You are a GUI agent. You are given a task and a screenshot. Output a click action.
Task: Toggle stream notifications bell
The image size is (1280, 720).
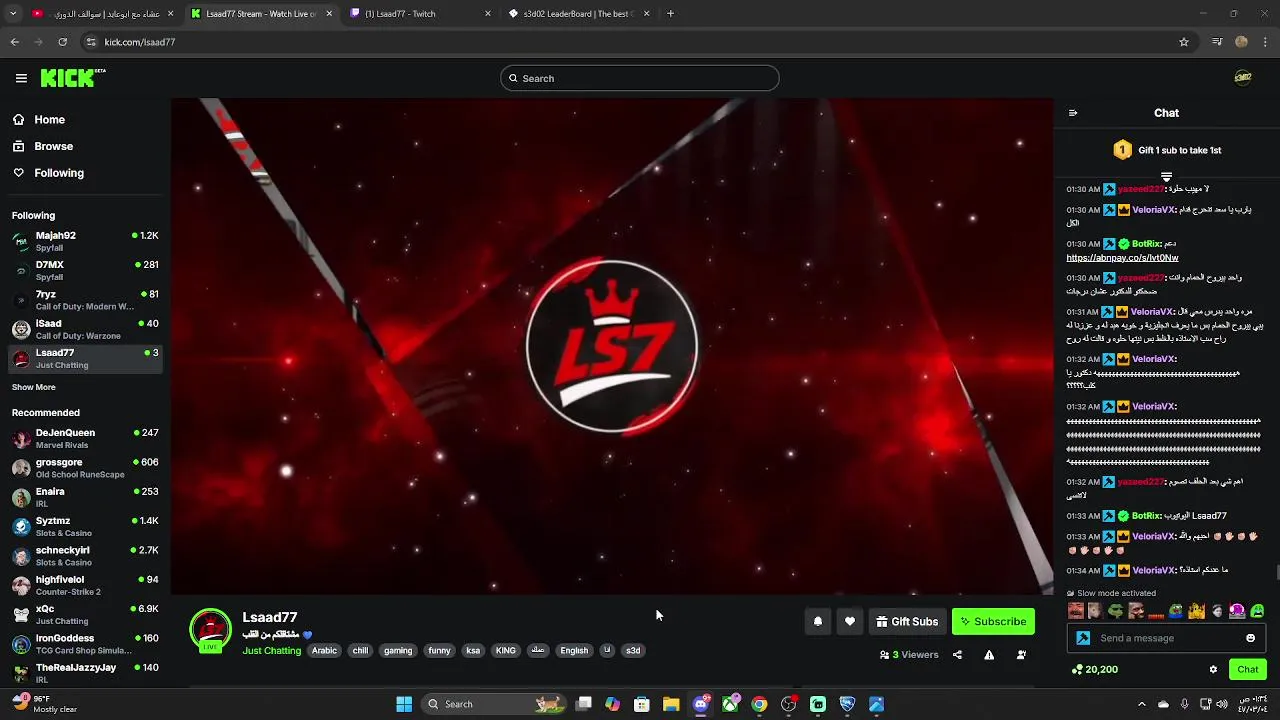[818, 621]
